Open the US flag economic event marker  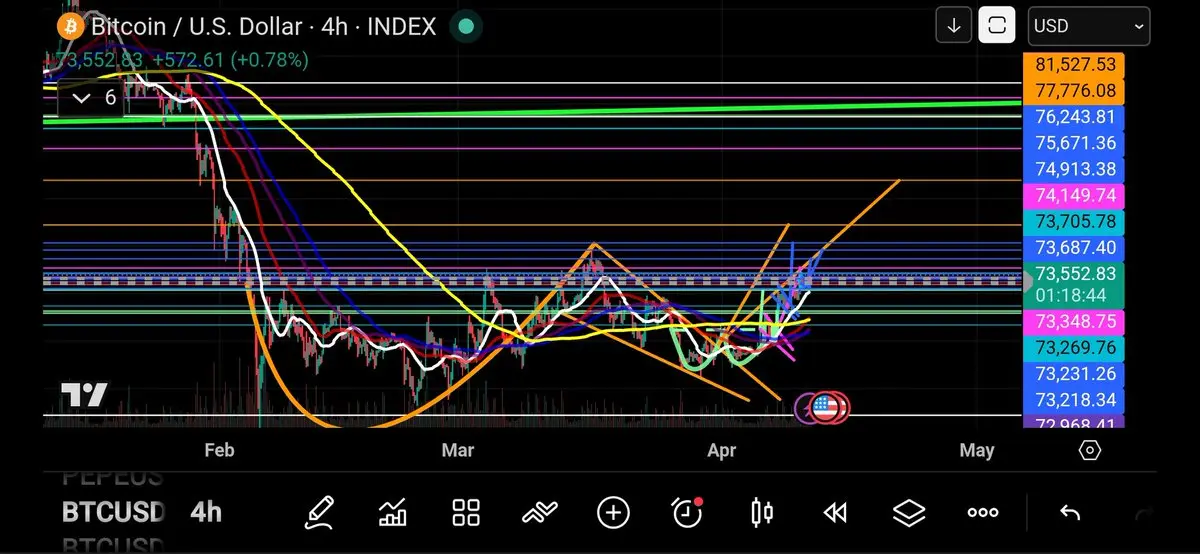pyautogui.click(x=824, y=407)
